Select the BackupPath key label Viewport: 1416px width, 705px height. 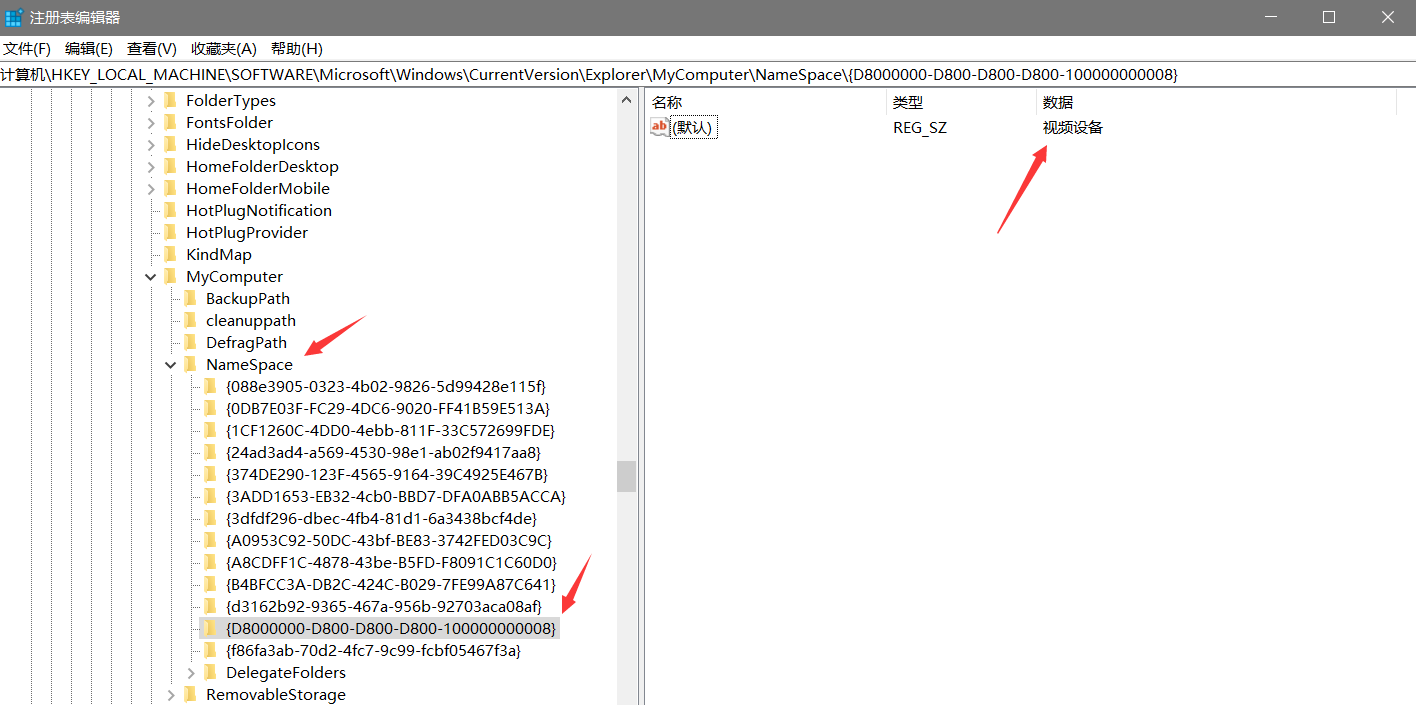tap(248, 299)
